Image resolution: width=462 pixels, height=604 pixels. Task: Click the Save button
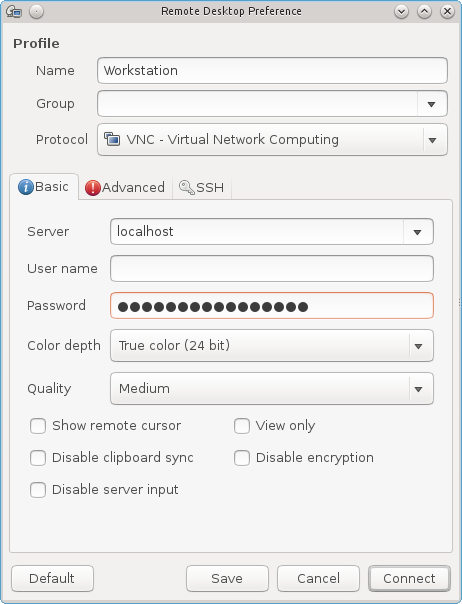(227, 578)
